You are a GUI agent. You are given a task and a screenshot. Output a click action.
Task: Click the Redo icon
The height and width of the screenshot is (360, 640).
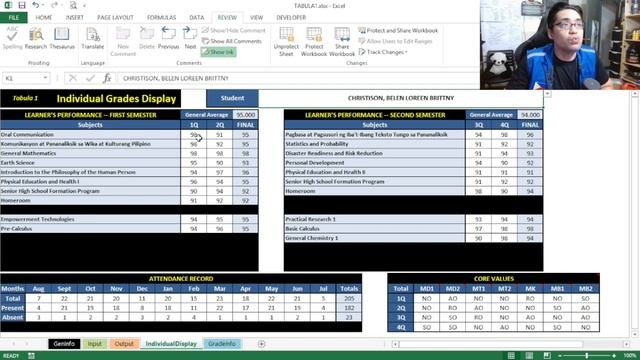[x=54, y=5]
